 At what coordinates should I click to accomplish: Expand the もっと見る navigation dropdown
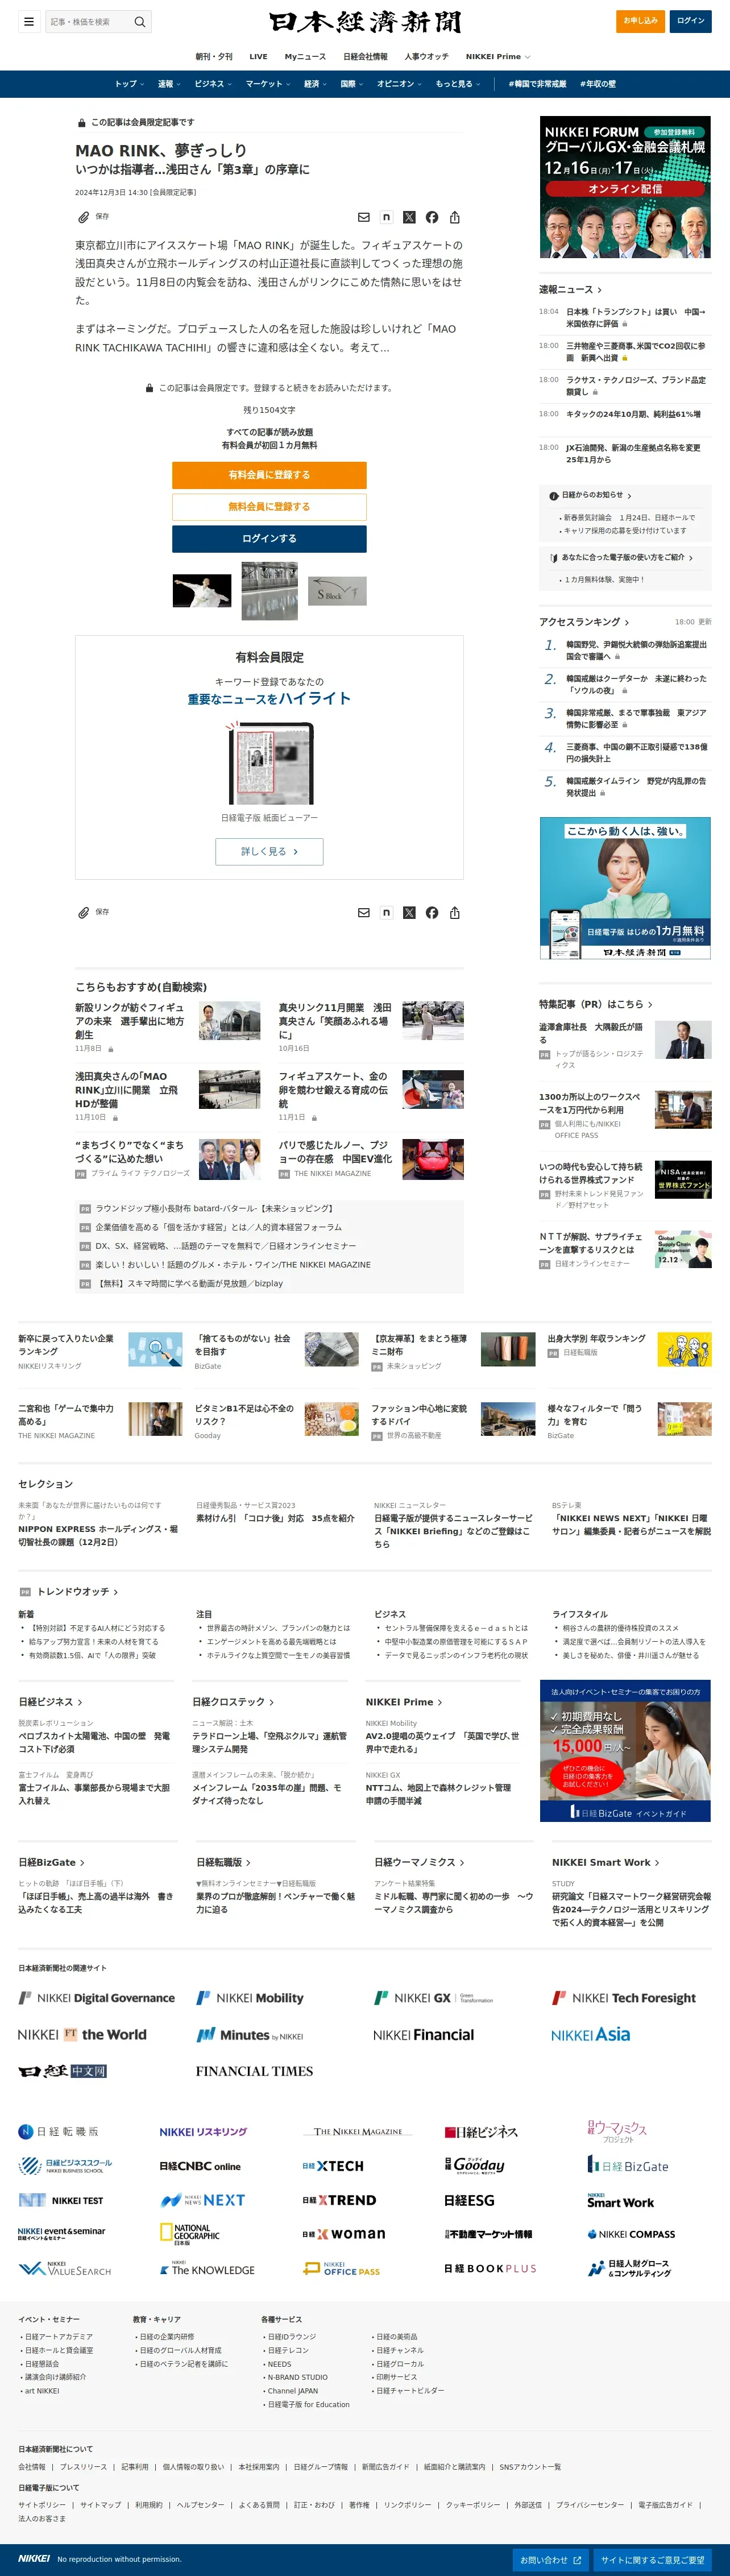[x=458, y=84]
